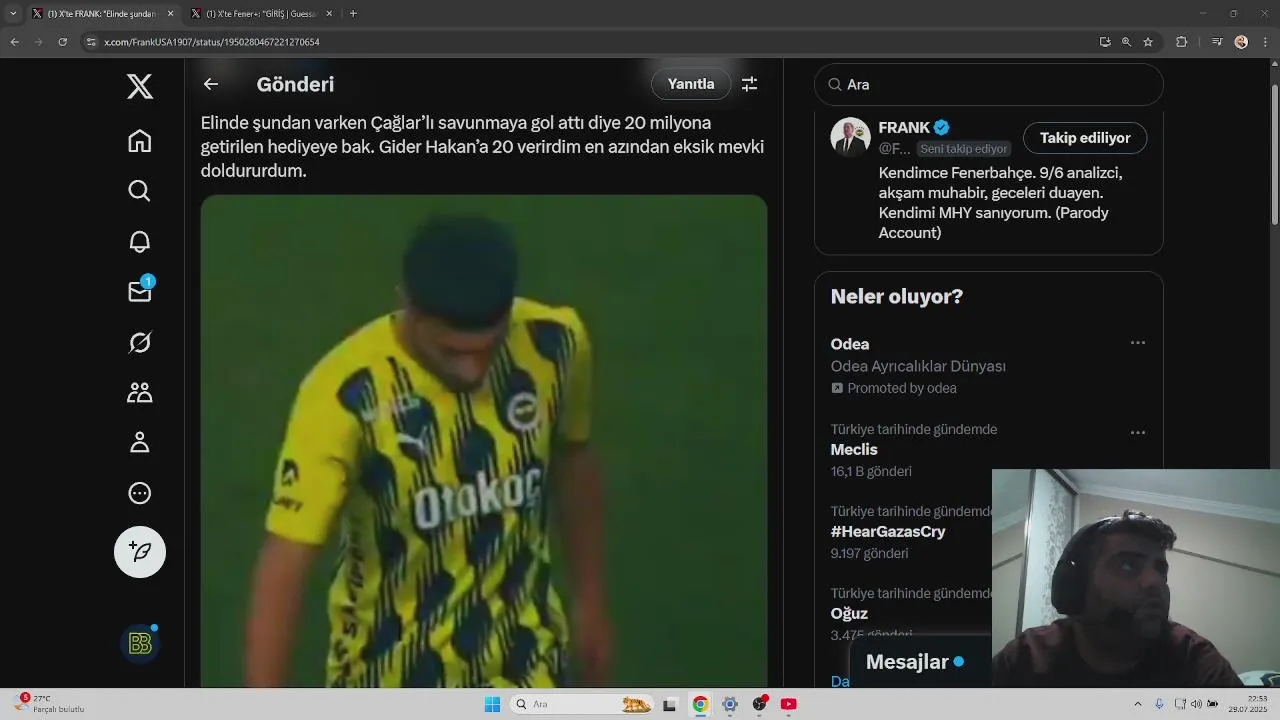Click the address bar URL
This screenshot has height=720, width=1280.
[212, 42]
